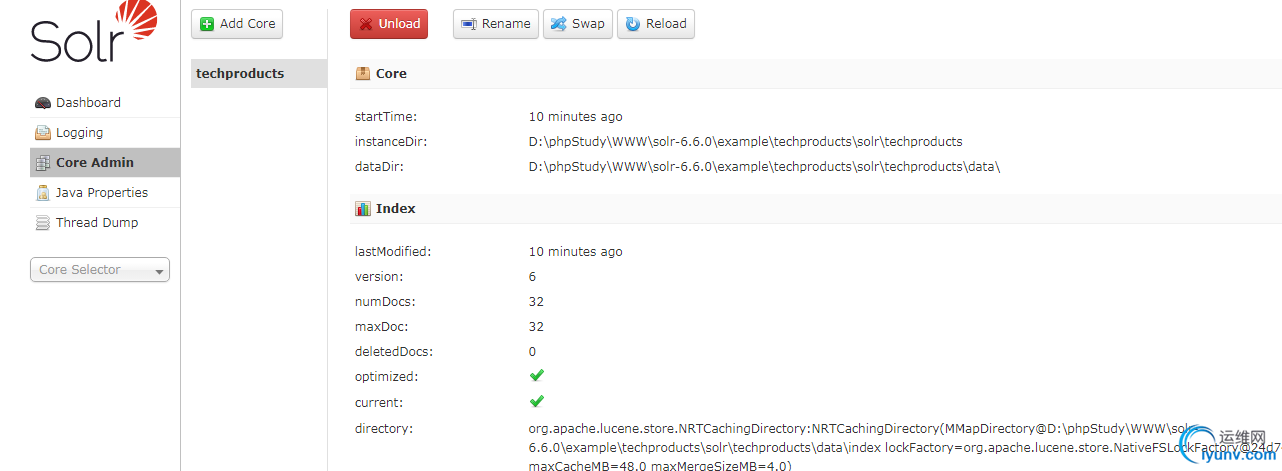The height and width of the screenshot is (471, 1282).
Task: Click the Rename button's icon
Action: point(468,24)
